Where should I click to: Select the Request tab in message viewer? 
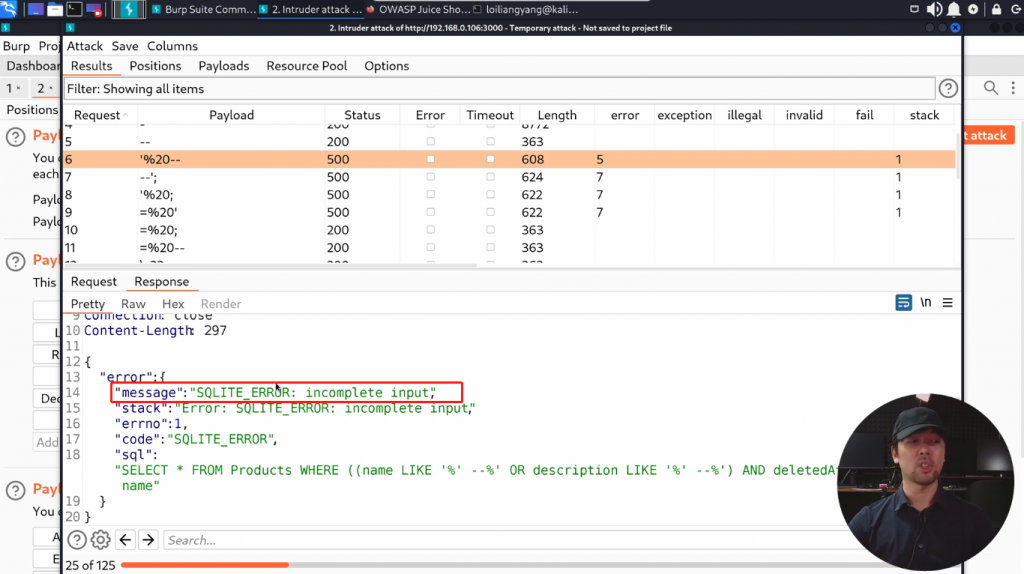click(x=94, y=282)
